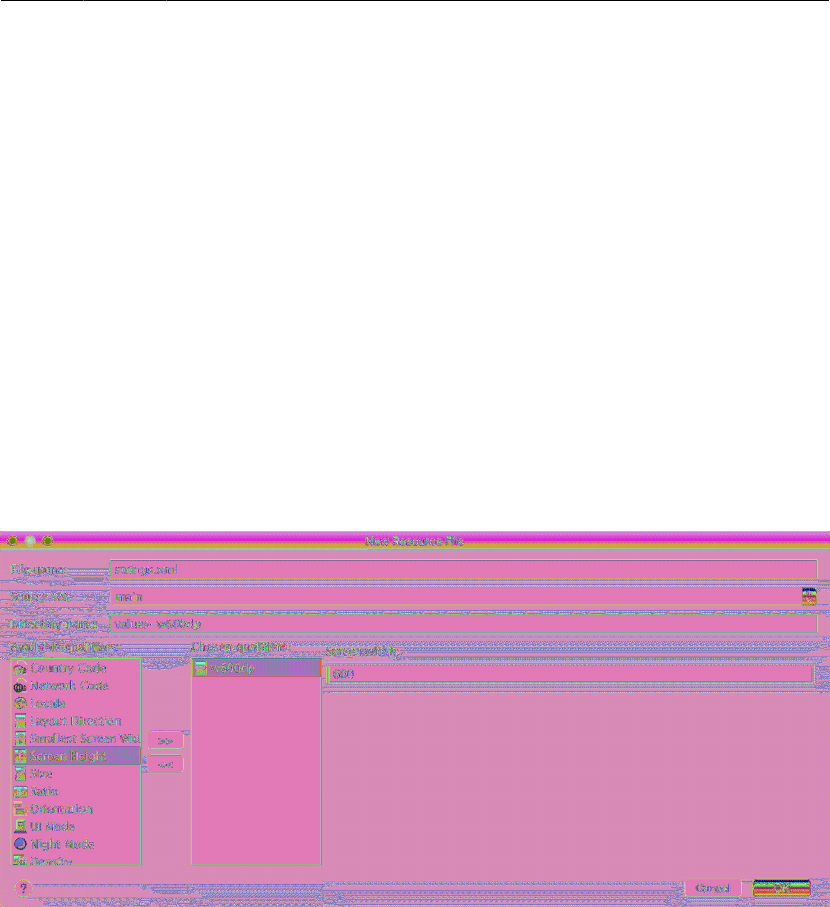The height and width of the screenshot is (907, 830).
Task: Confirm with the OK button
Action: tap(781, 888)
